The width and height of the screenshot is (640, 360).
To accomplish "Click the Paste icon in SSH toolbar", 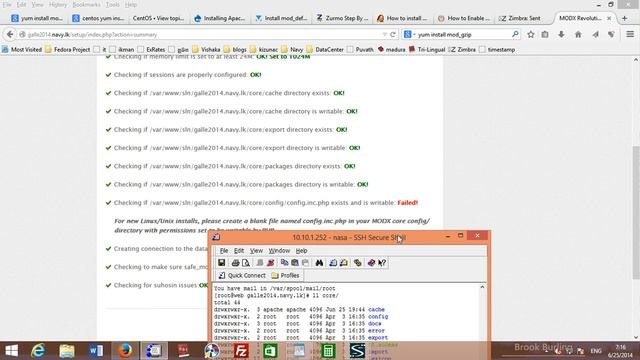I will tap(295, 263).
